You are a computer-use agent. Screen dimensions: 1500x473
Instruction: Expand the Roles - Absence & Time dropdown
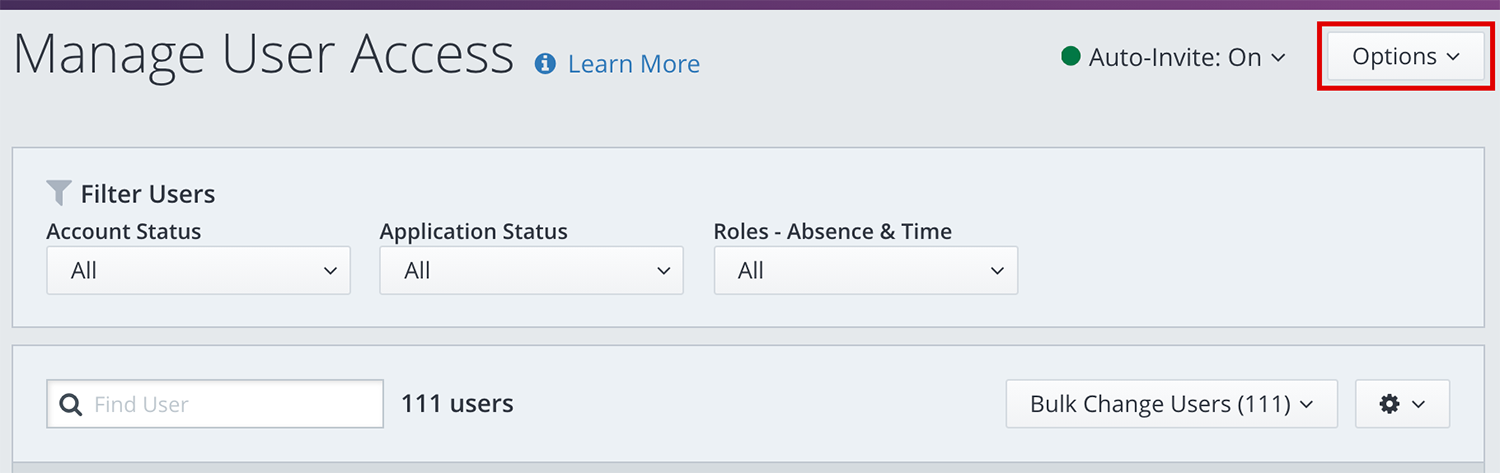click(865, 271)
